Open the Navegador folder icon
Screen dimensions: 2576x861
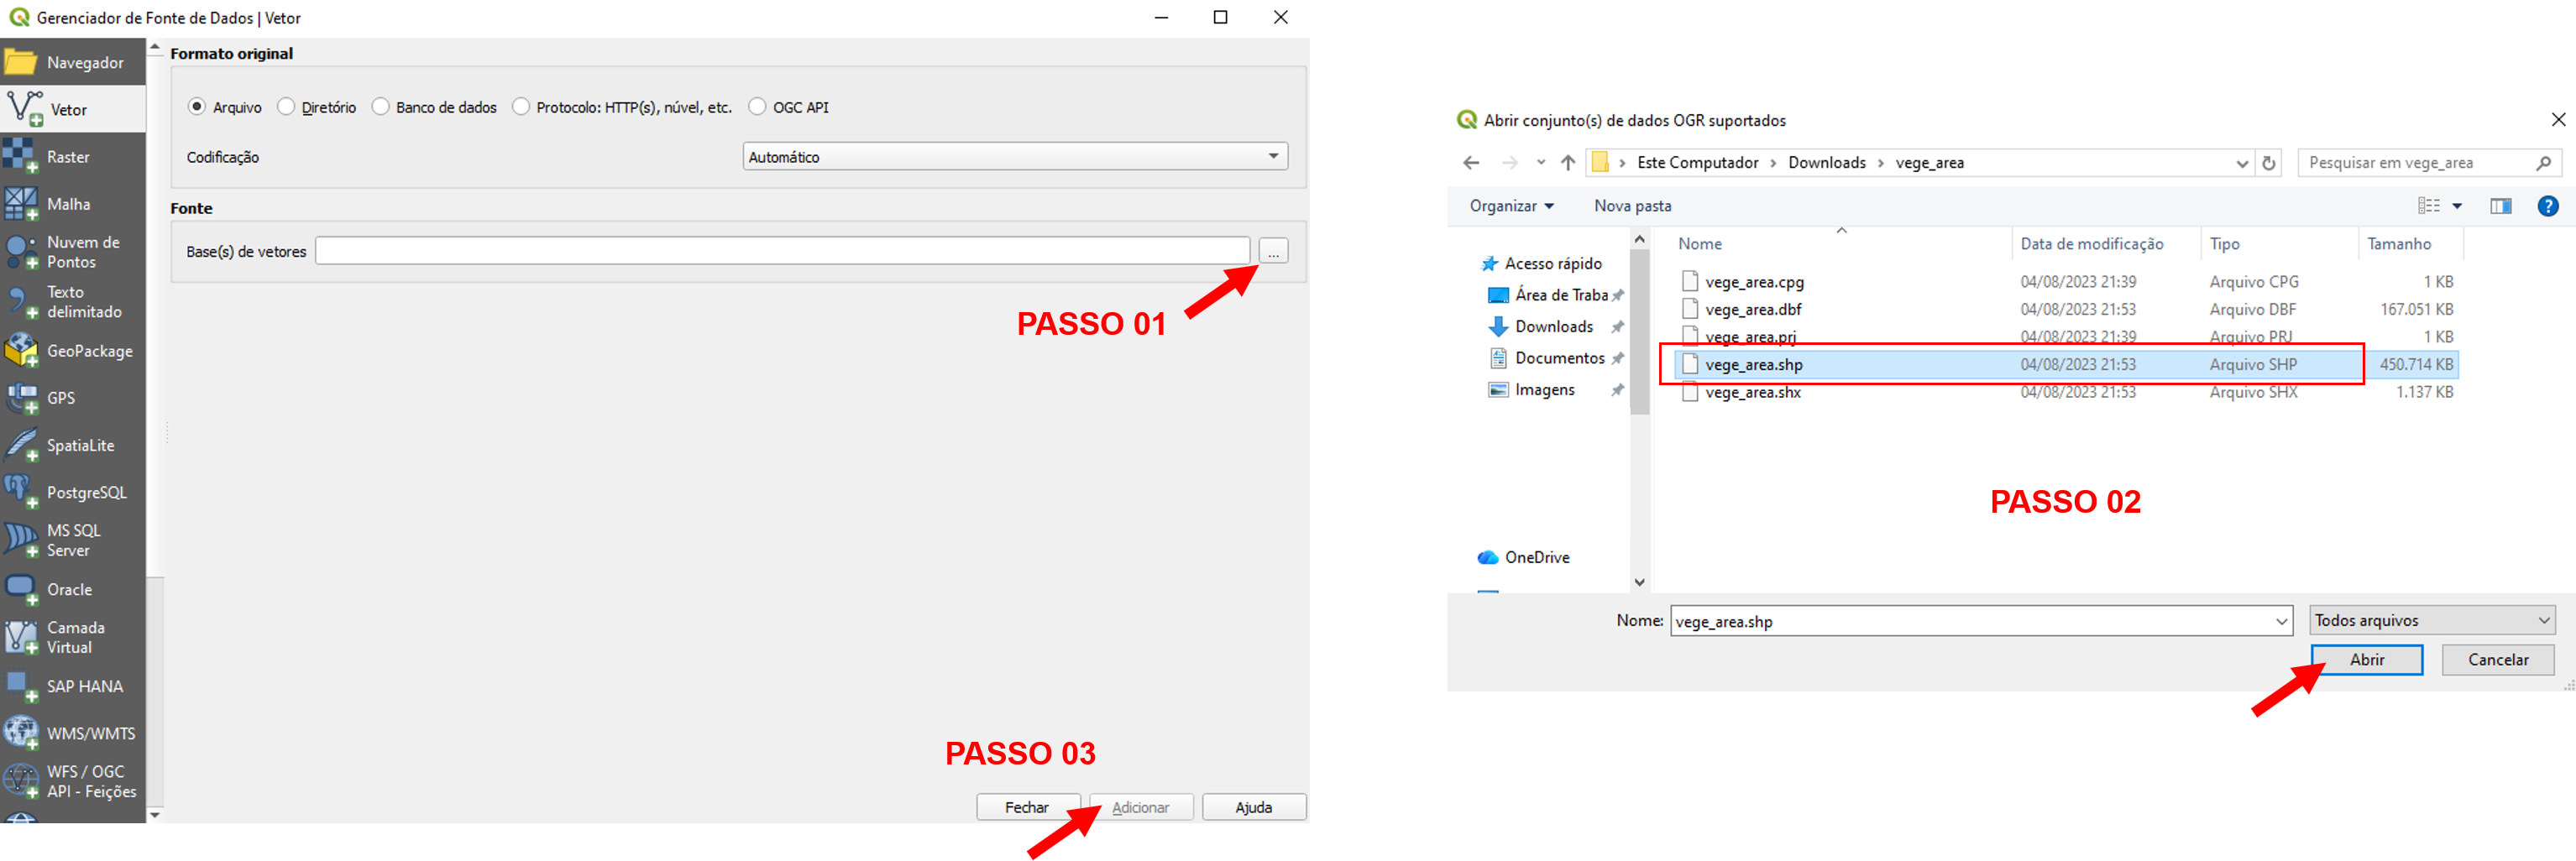click(21, 62)
